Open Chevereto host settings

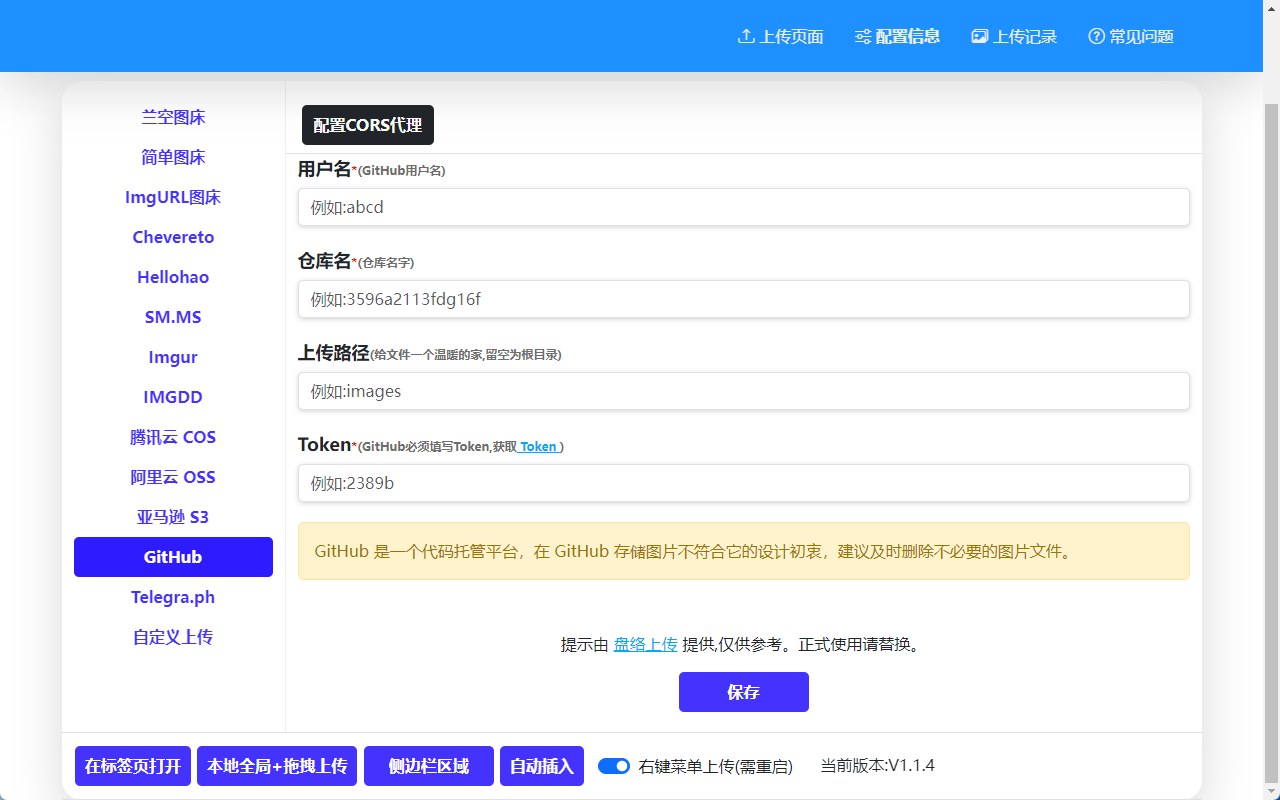click(x=173, y=237)
